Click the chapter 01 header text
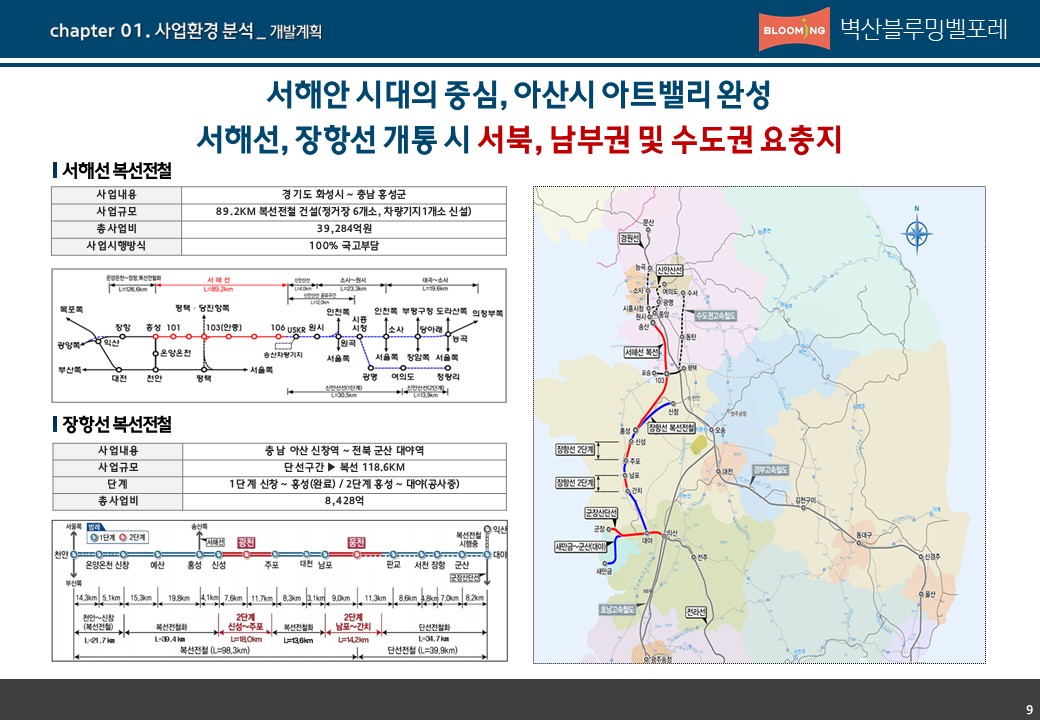Image resolution: width=1040 pixels, height=720 pixels. (186, 30)
